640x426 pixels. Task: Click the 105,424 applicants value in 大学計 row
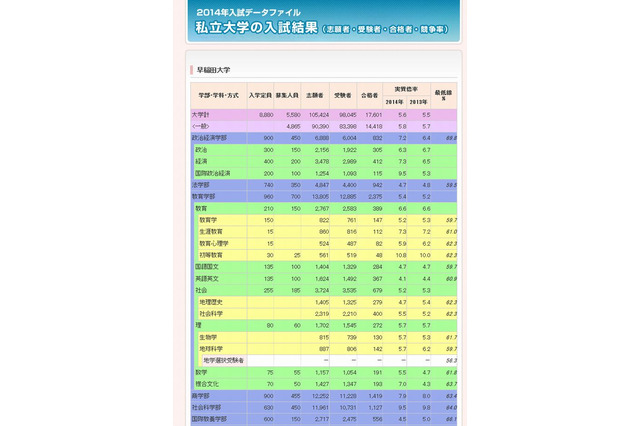pyautogui.click(x=319, y=115)
